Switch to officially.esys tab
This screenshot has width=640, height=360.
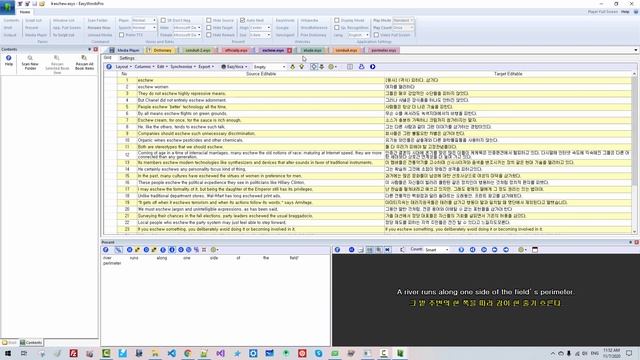(x=236, y=50)
